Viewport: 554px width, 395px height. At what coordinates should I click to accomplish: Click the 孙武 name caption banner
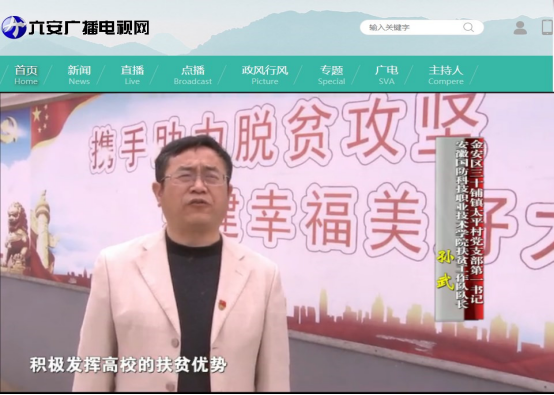460,230
